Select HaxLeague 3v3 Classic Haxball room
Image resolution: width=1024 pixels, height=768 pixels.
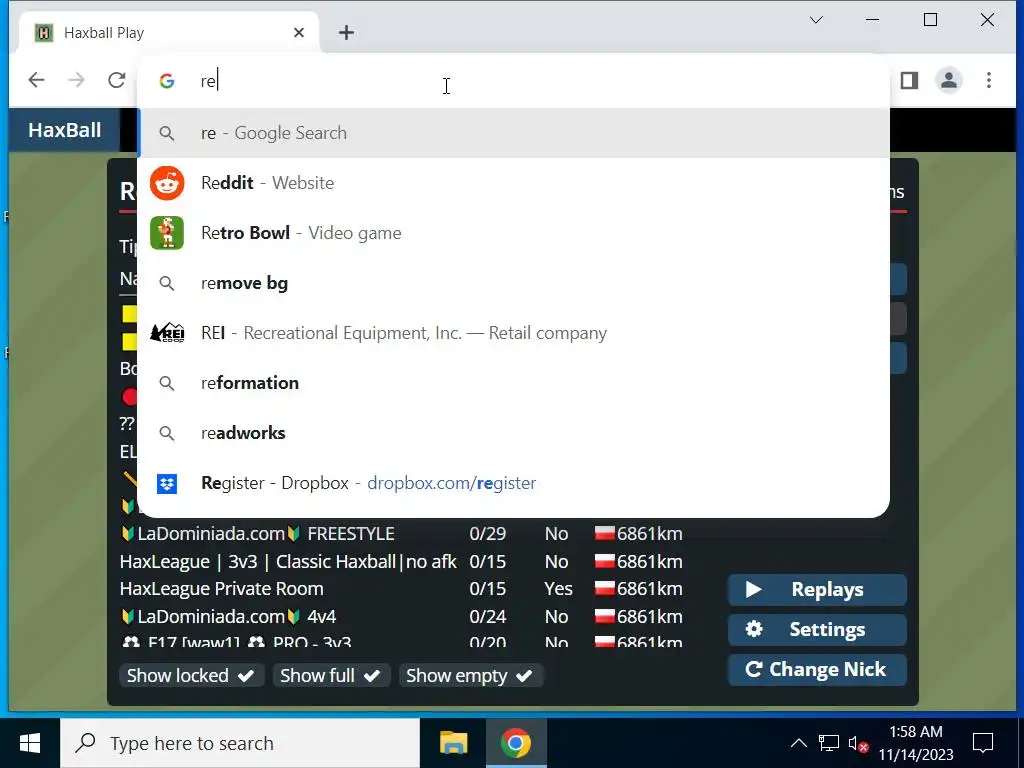401,562
